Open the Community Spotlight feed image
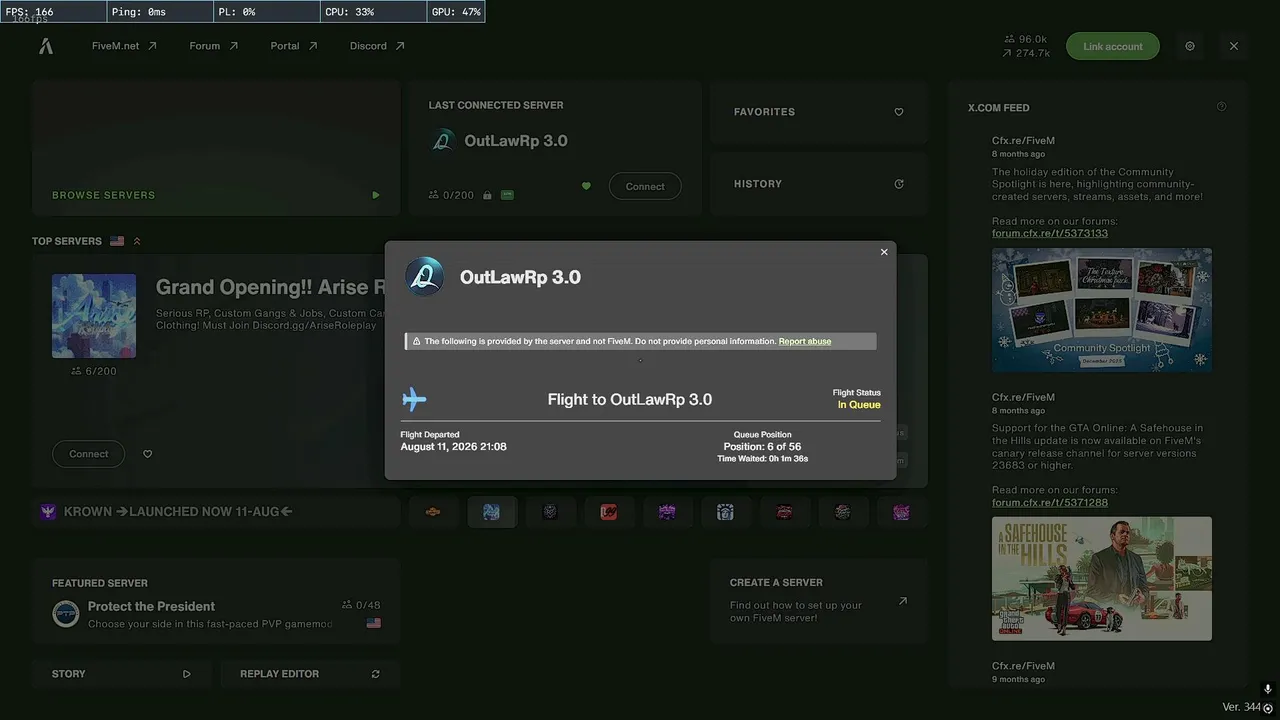The width and height of the screenshot is (1280, 720). coord(1102,310)
